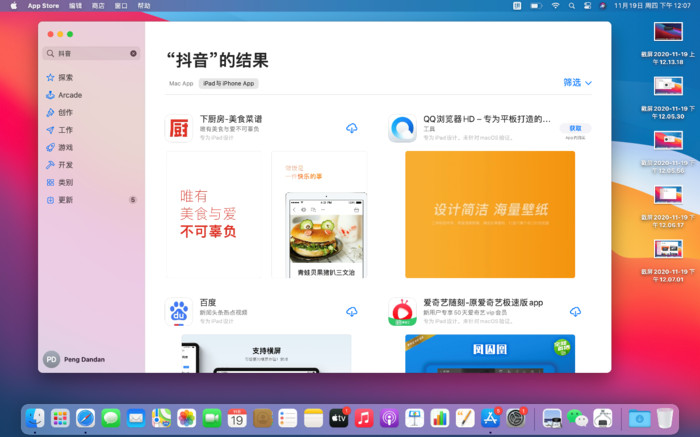Screen dimensions: 700x437
Task: Open Launchpad from the Dock
Action: (60, 418)
